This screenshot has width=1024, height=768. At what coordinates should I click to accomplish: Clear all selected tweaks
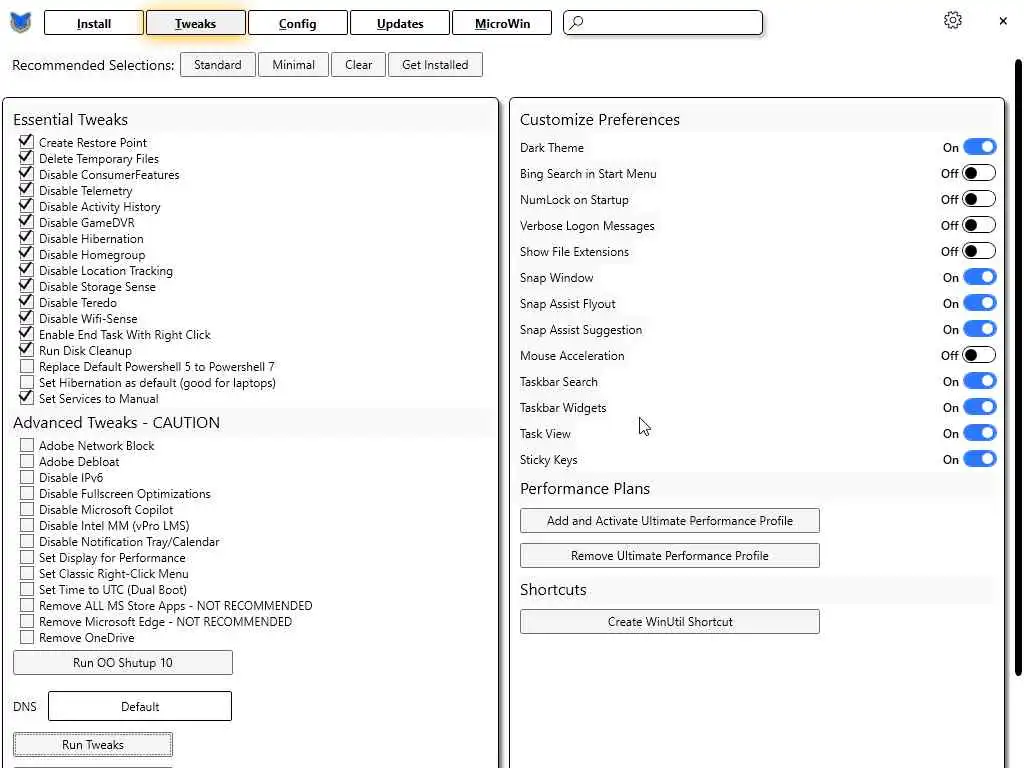pyautogui.click(x=359, y=65)
